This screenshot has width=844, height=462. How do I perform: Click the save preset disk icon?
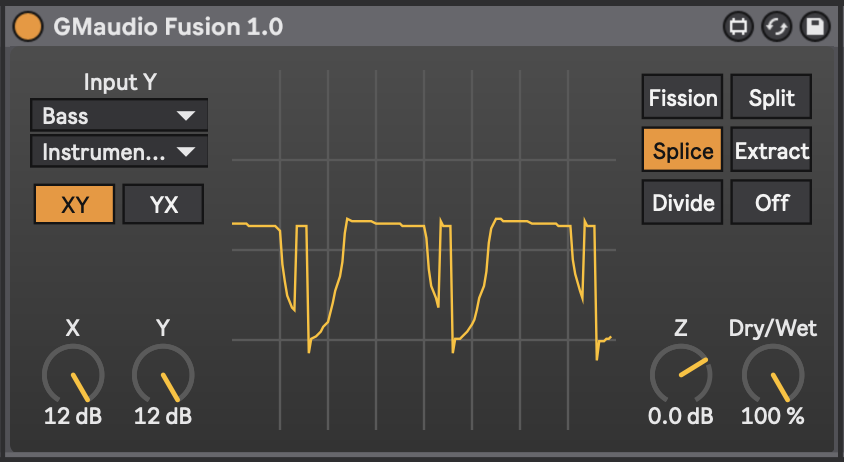coord(815,27)
